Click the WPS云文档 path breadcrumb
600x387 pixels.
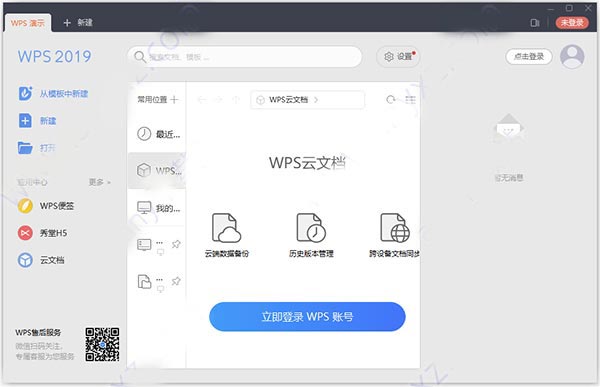pyautogui.click(x=289, y=100)
